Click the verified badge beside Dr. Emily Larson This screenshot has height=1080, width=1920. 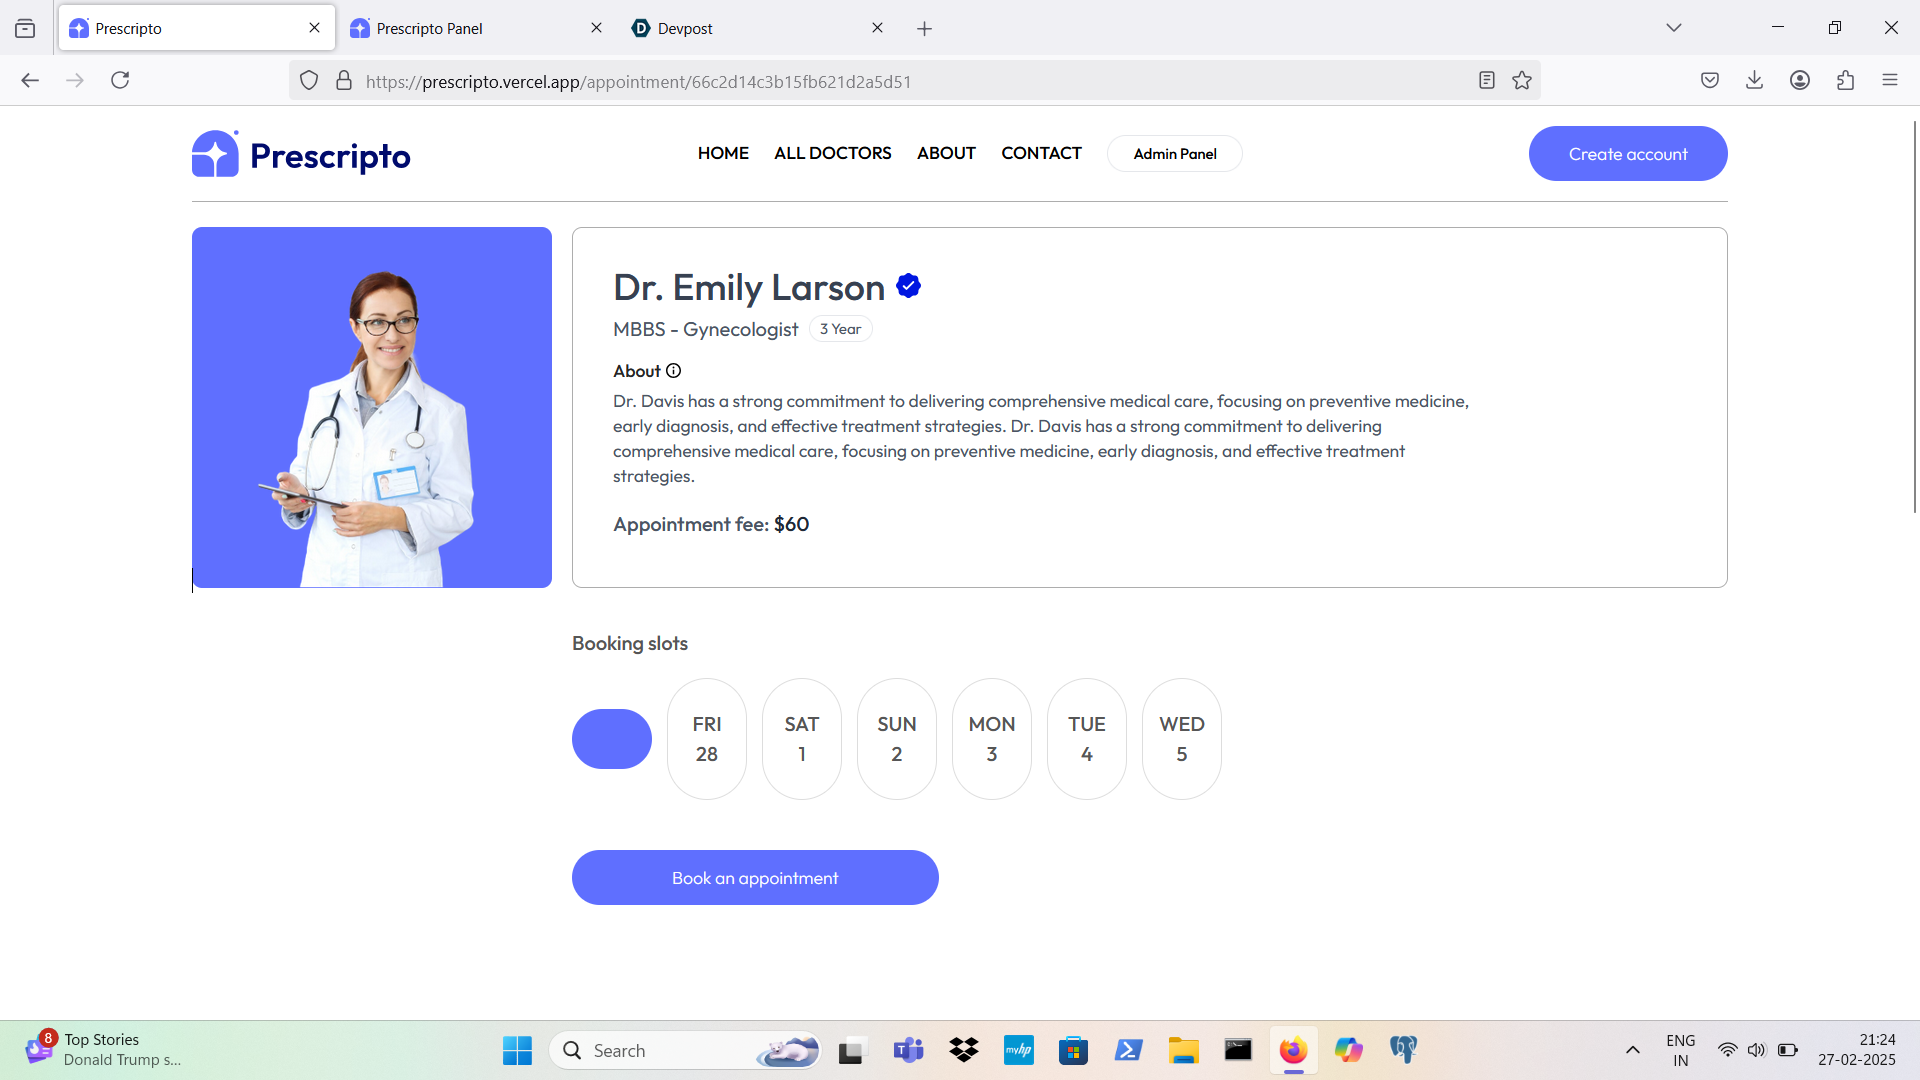click(908, 286)
